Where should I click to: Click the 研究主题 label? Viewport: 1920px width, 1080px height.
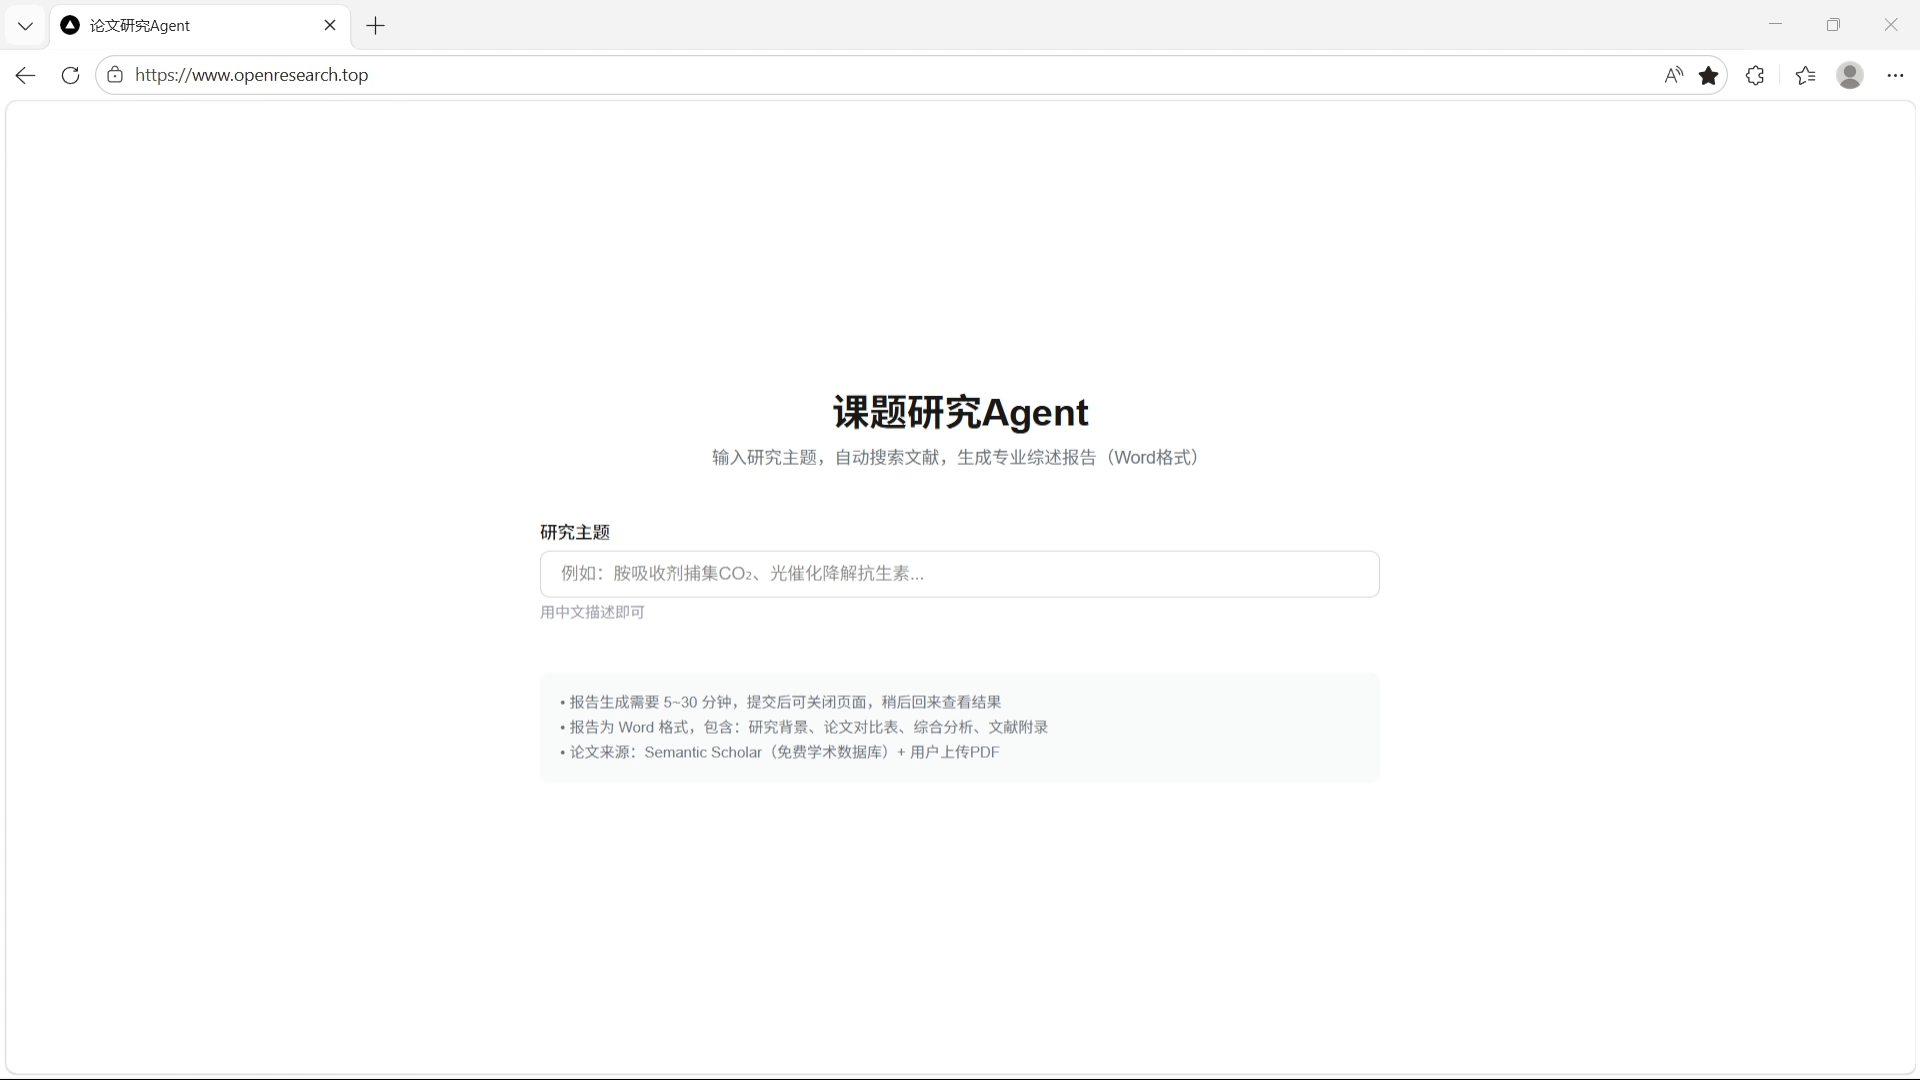pyautogui.click(x=575, y=532)
